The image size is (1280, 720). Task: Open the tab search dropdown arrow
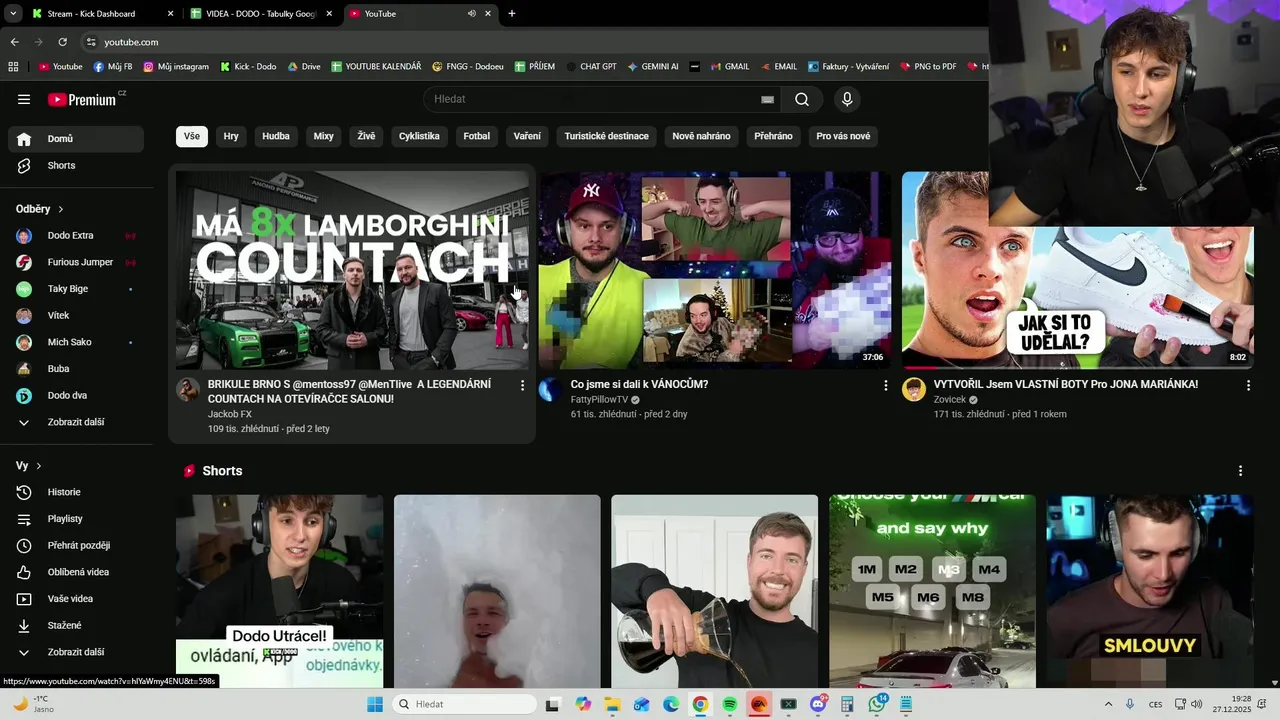13,14
